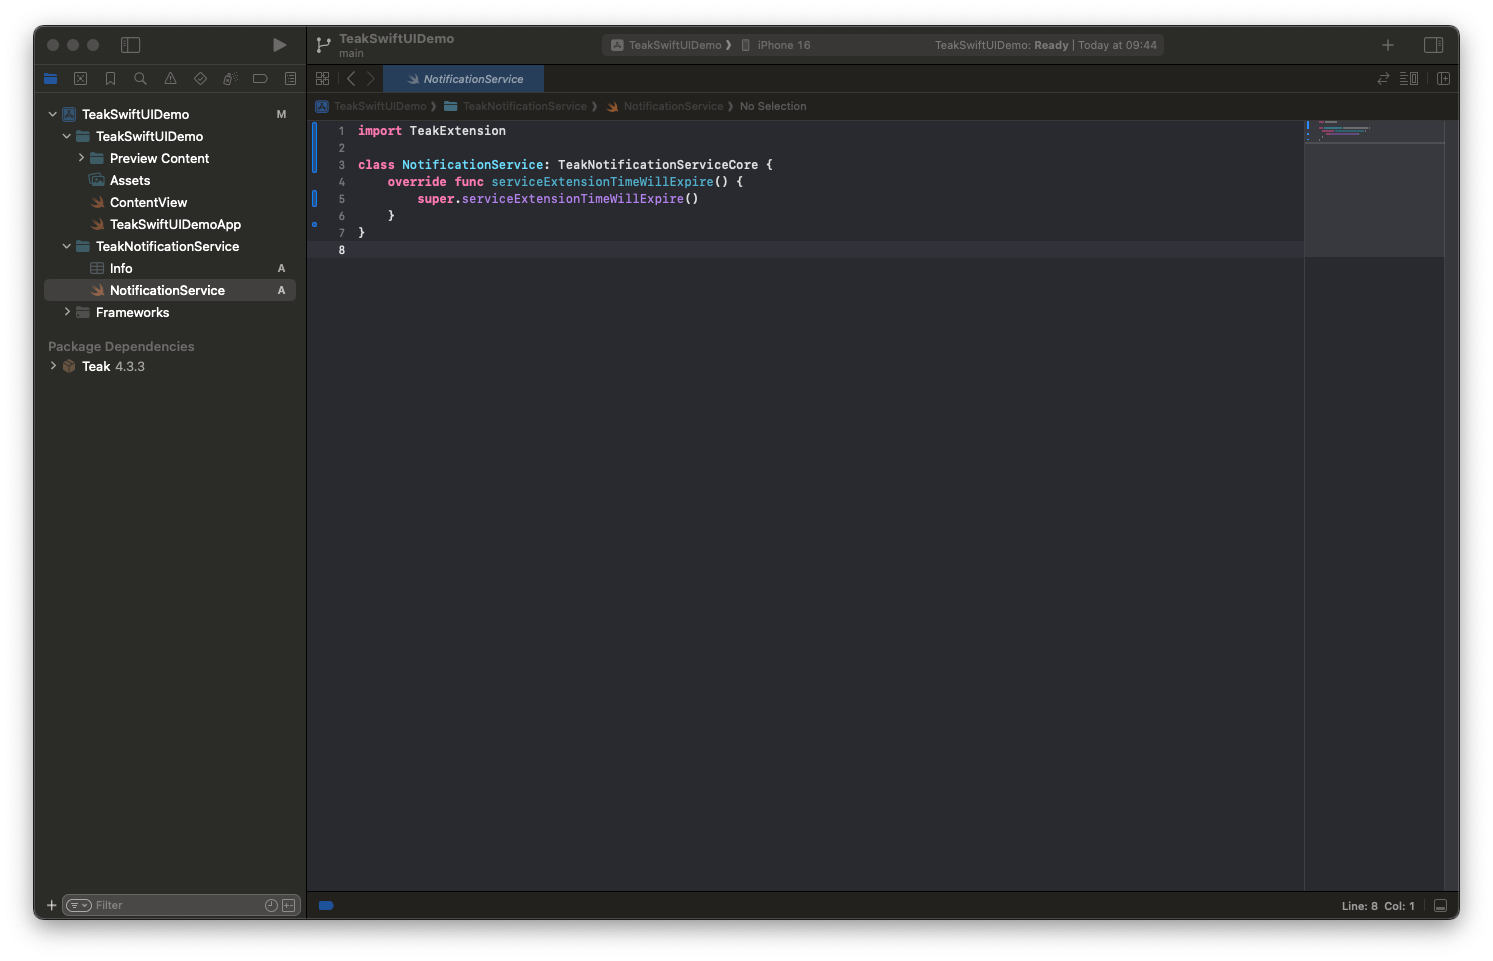Add a new file with navigator plus button
The image size is (1493, 961).
pos(52,906)
